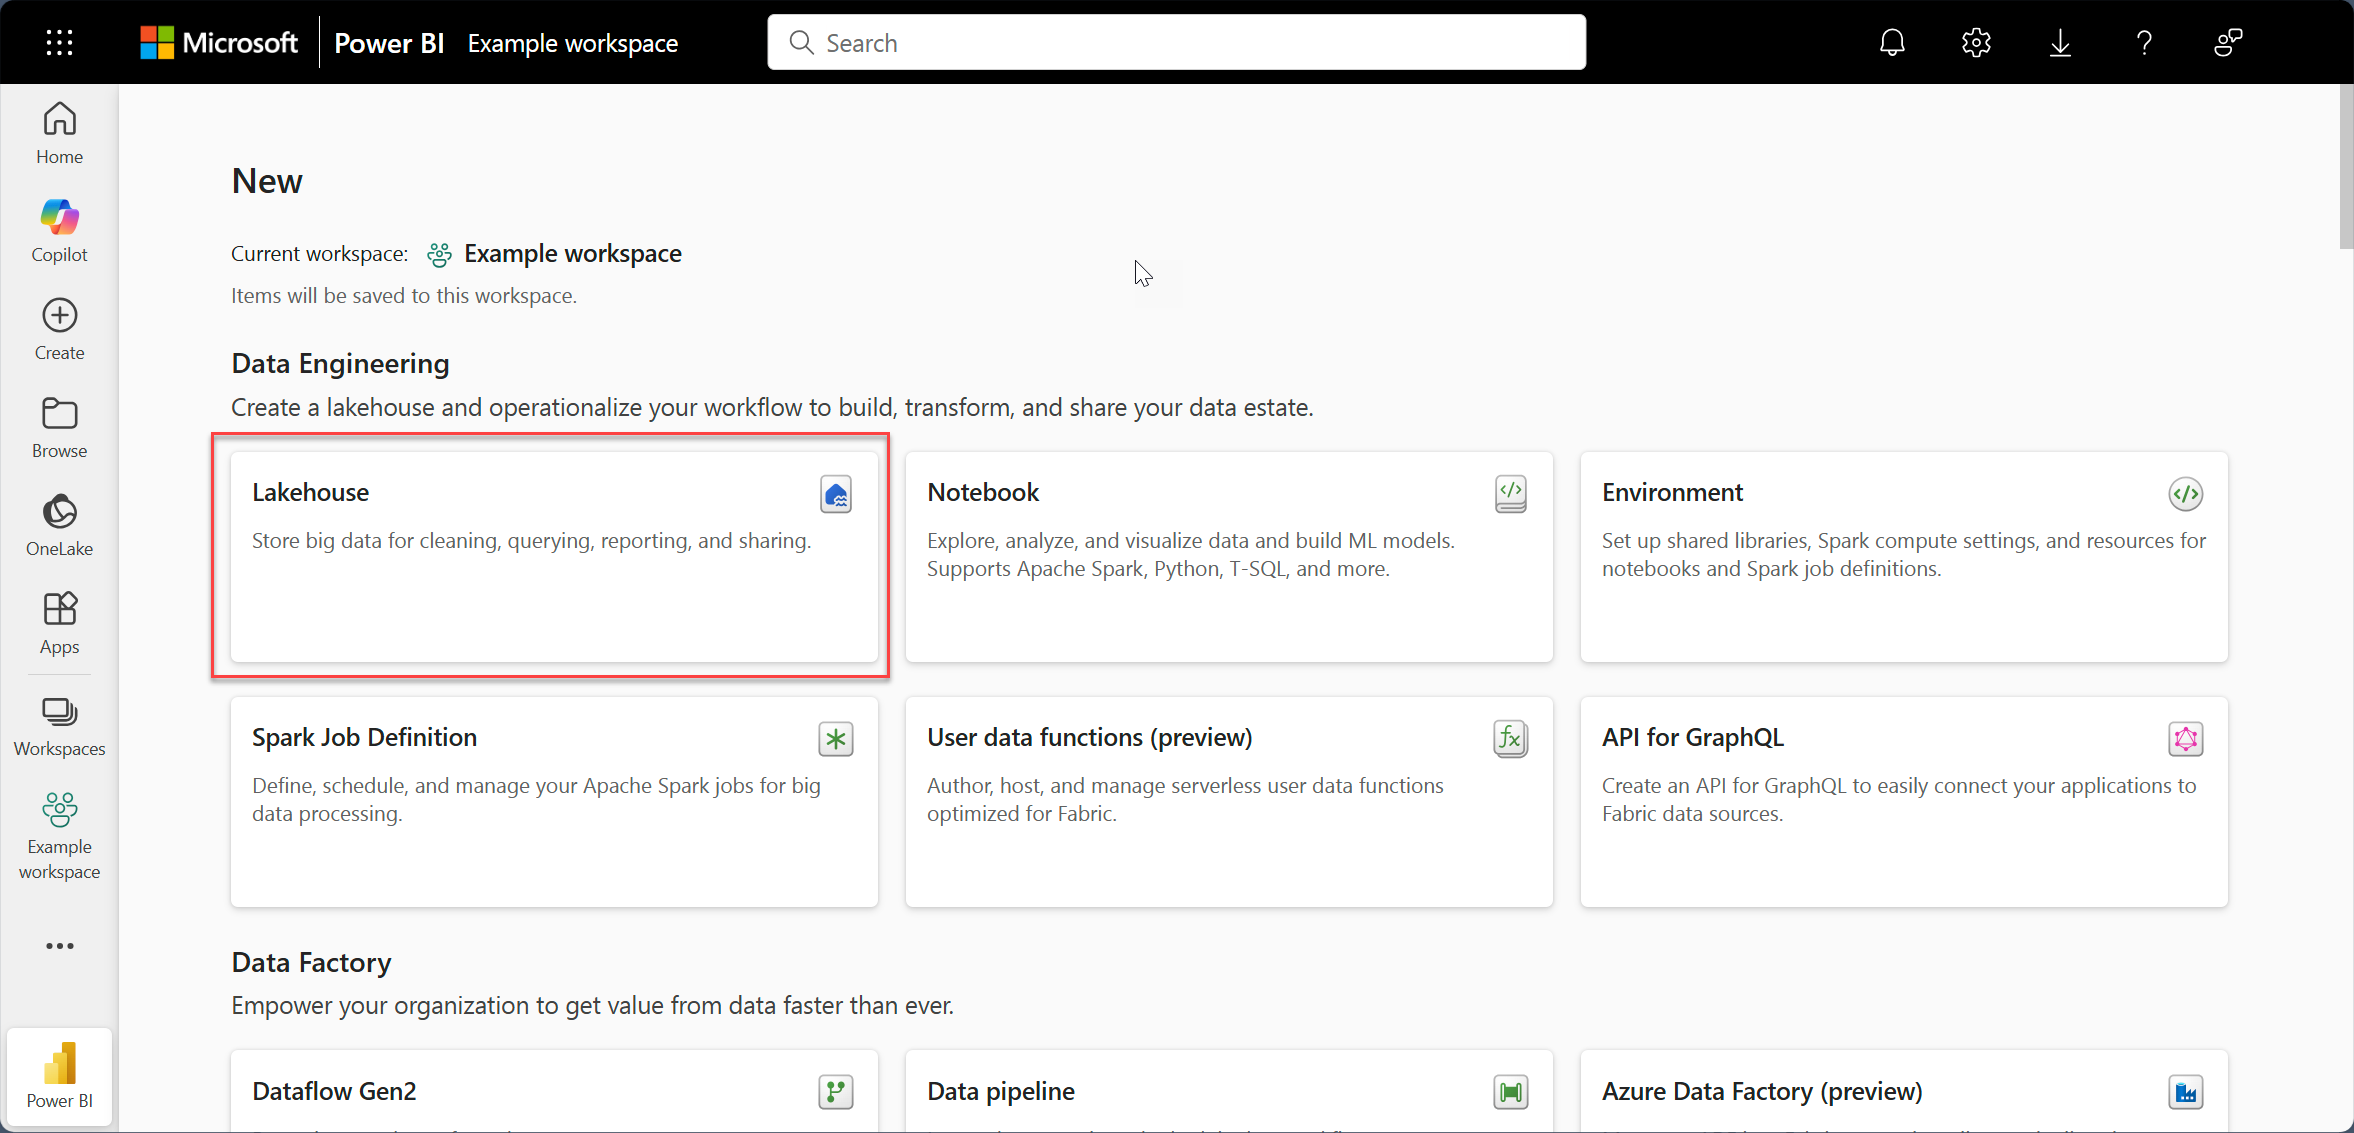Select the Data pipeline title
This screenshot has width=2354, height=1133.
coord(1001,1091)
